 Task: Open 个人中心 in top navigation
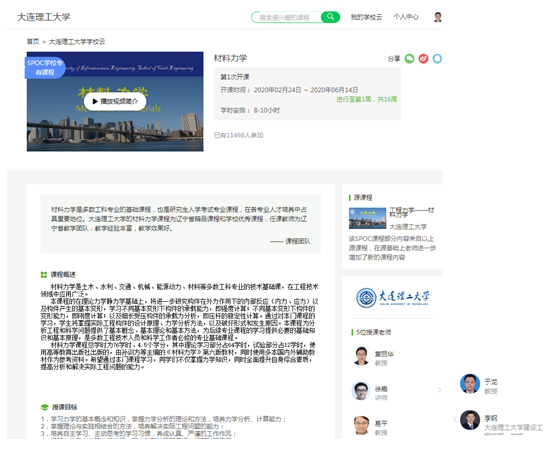[x=406, y=17]
